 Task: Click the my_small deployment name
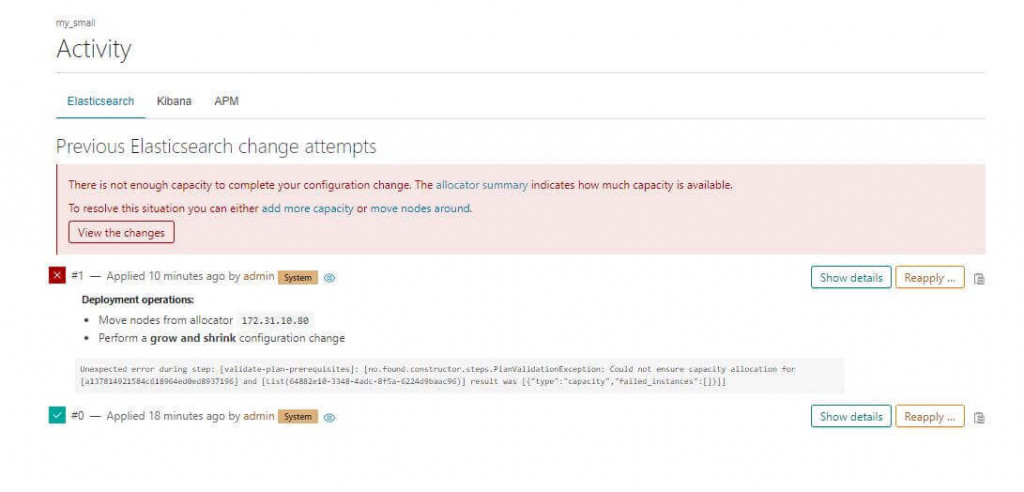pos(76,23)
